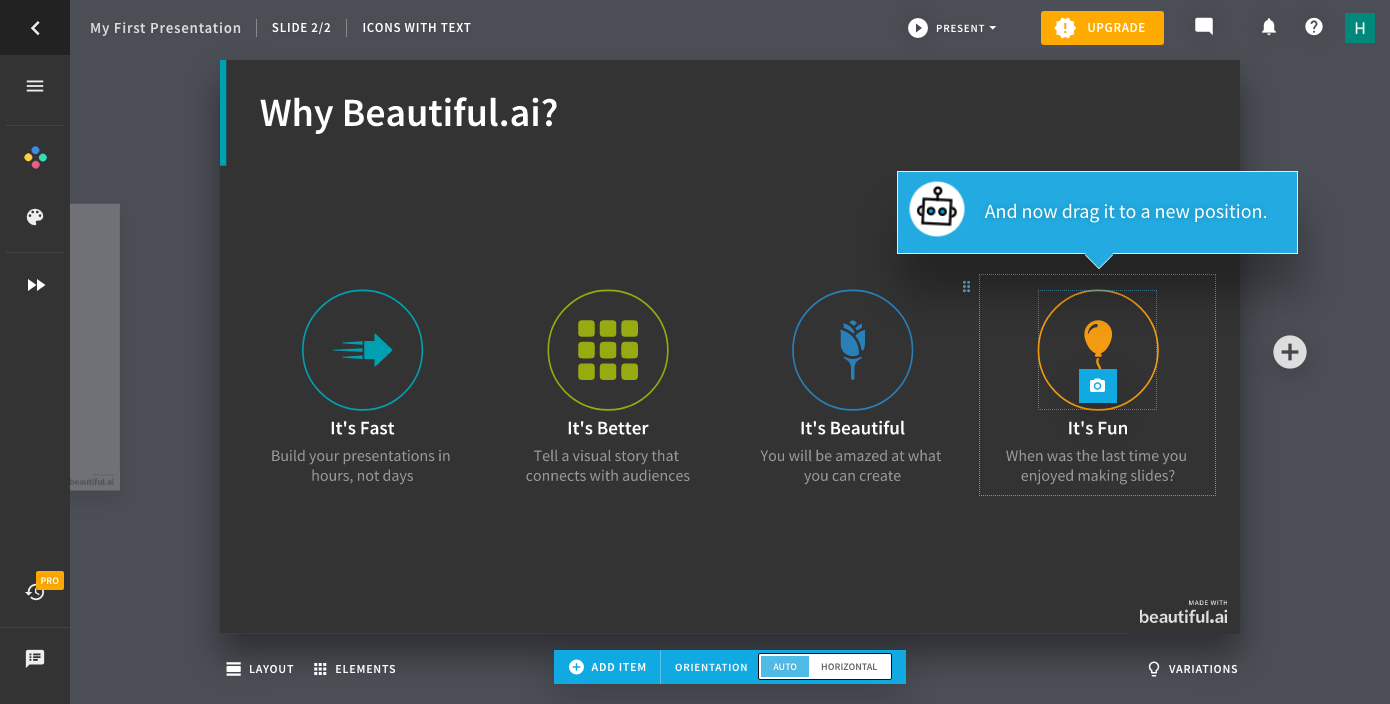Open the Elements panel
The image size is (1390, 704).
click(x=355, y=669)
